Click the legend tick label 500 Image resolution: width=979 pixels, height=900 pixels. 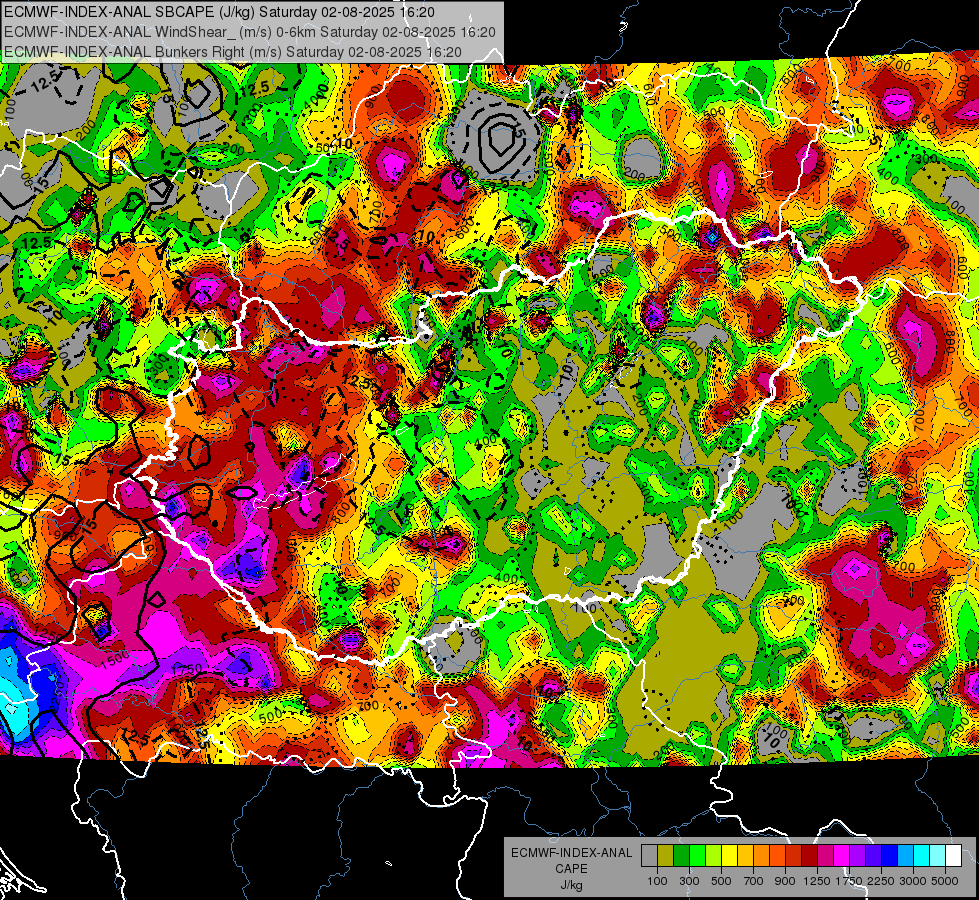[x=721, y=881]
